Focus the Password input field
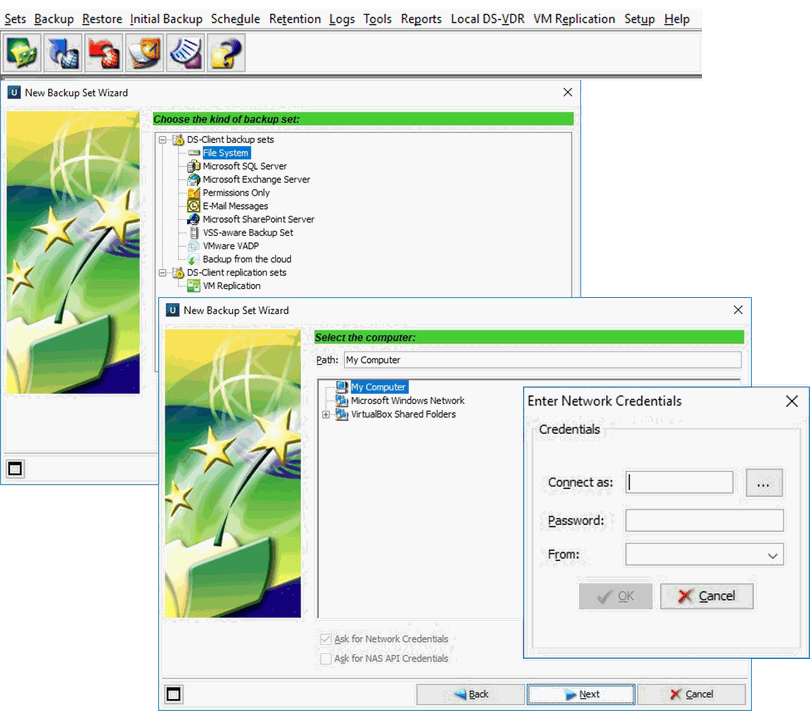The image size is (810, 711). click(704, 520)
